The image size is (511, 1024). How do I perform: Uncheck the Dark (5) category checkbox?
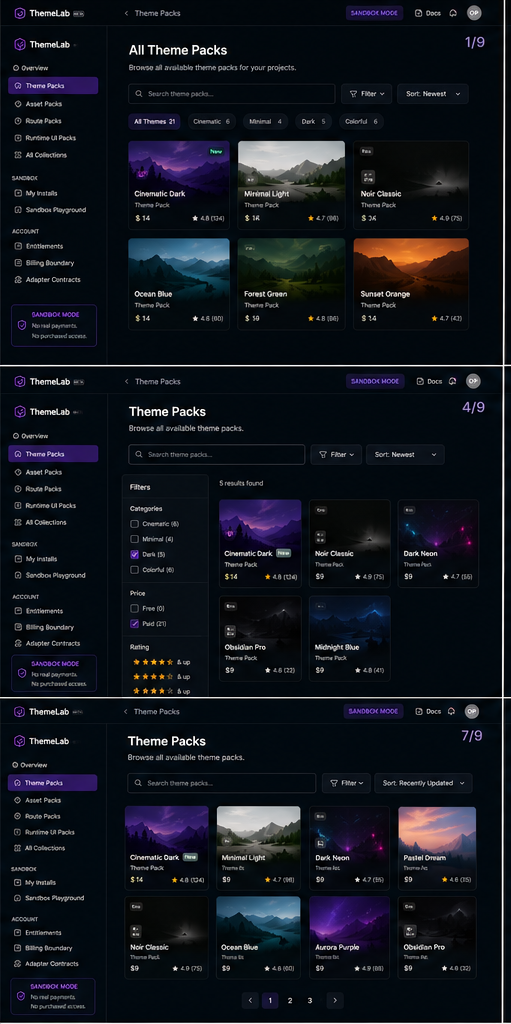pyautogui.click(x=135, y=554)
